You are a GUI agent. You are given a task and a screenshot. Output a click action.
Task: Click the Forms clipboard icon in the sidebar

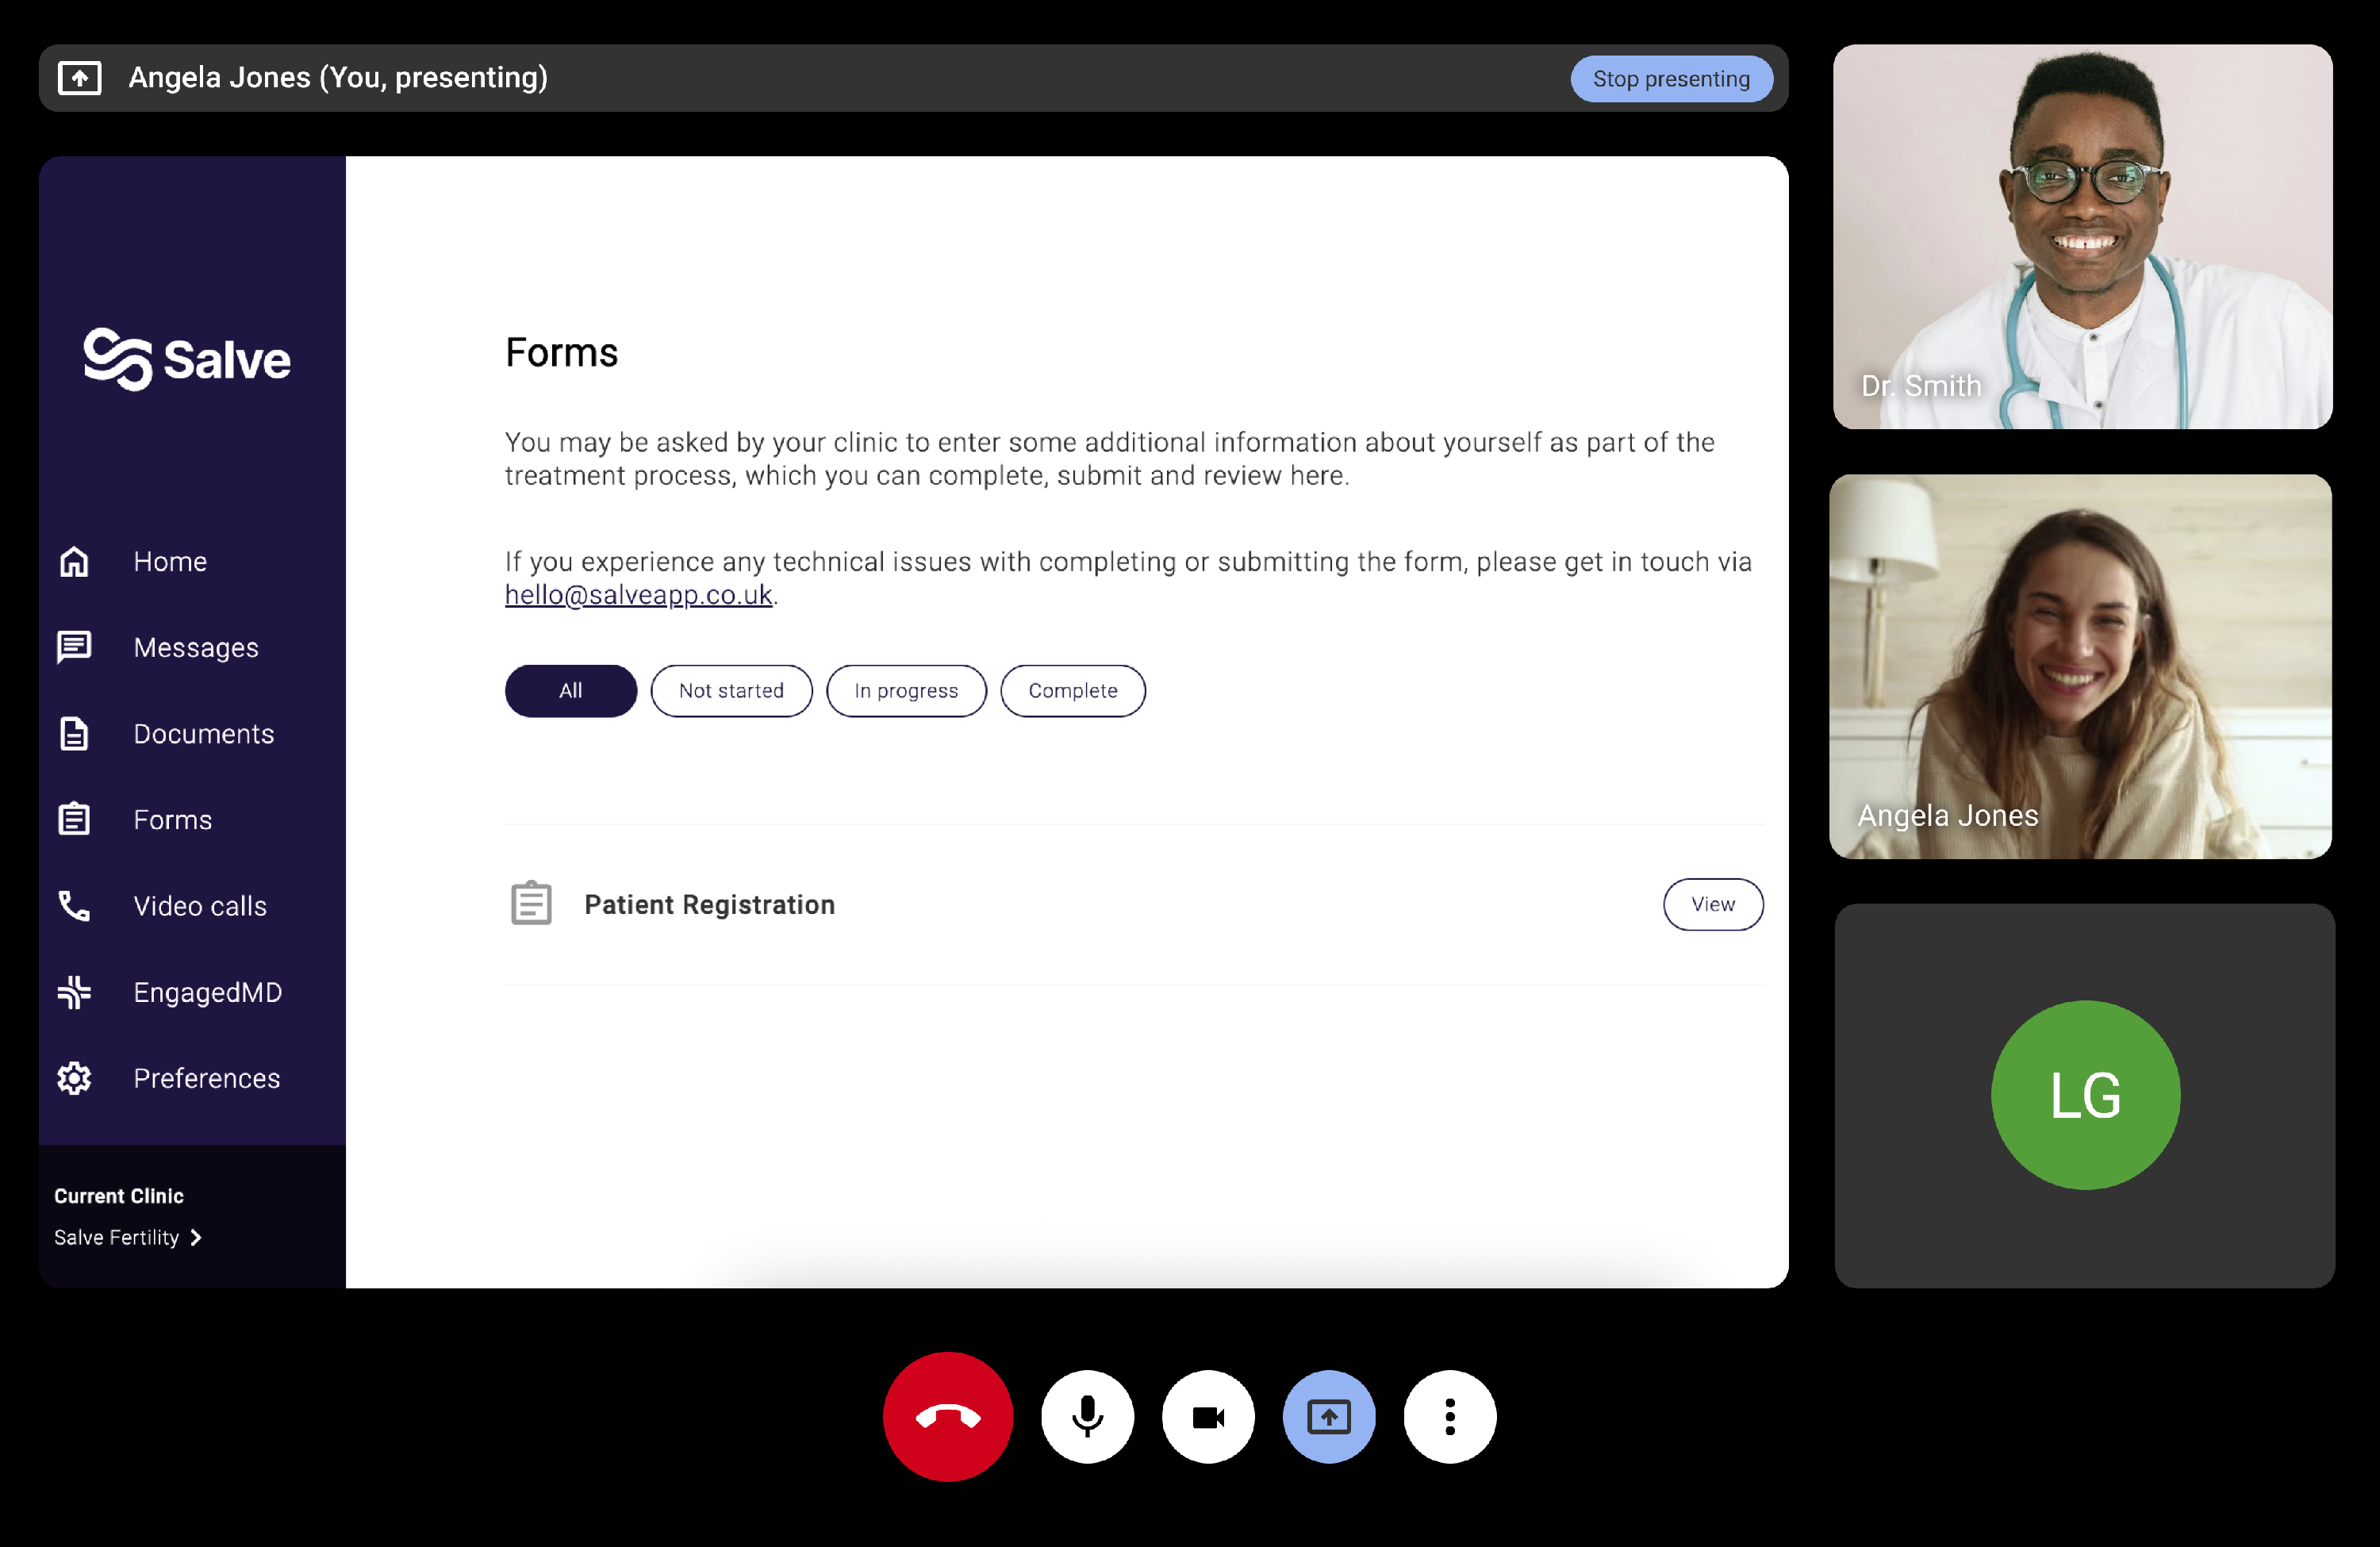point(74,820)
